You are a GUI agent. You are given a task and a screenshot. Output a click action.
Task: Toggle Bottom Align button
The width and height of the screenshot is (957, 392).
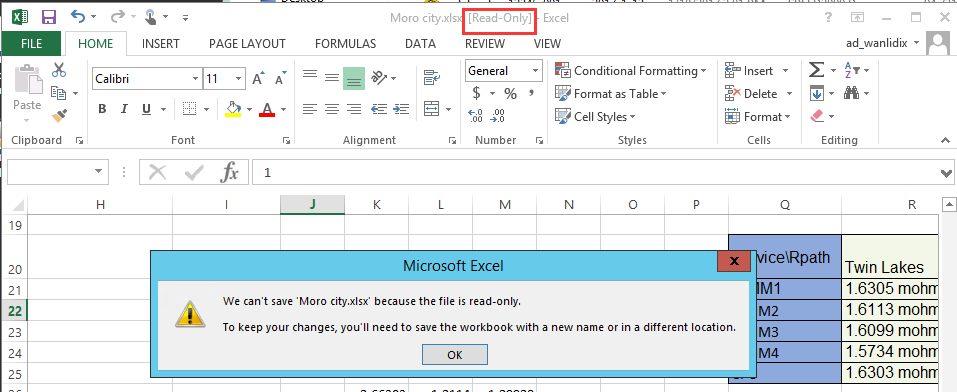click(x=354, y=78)
